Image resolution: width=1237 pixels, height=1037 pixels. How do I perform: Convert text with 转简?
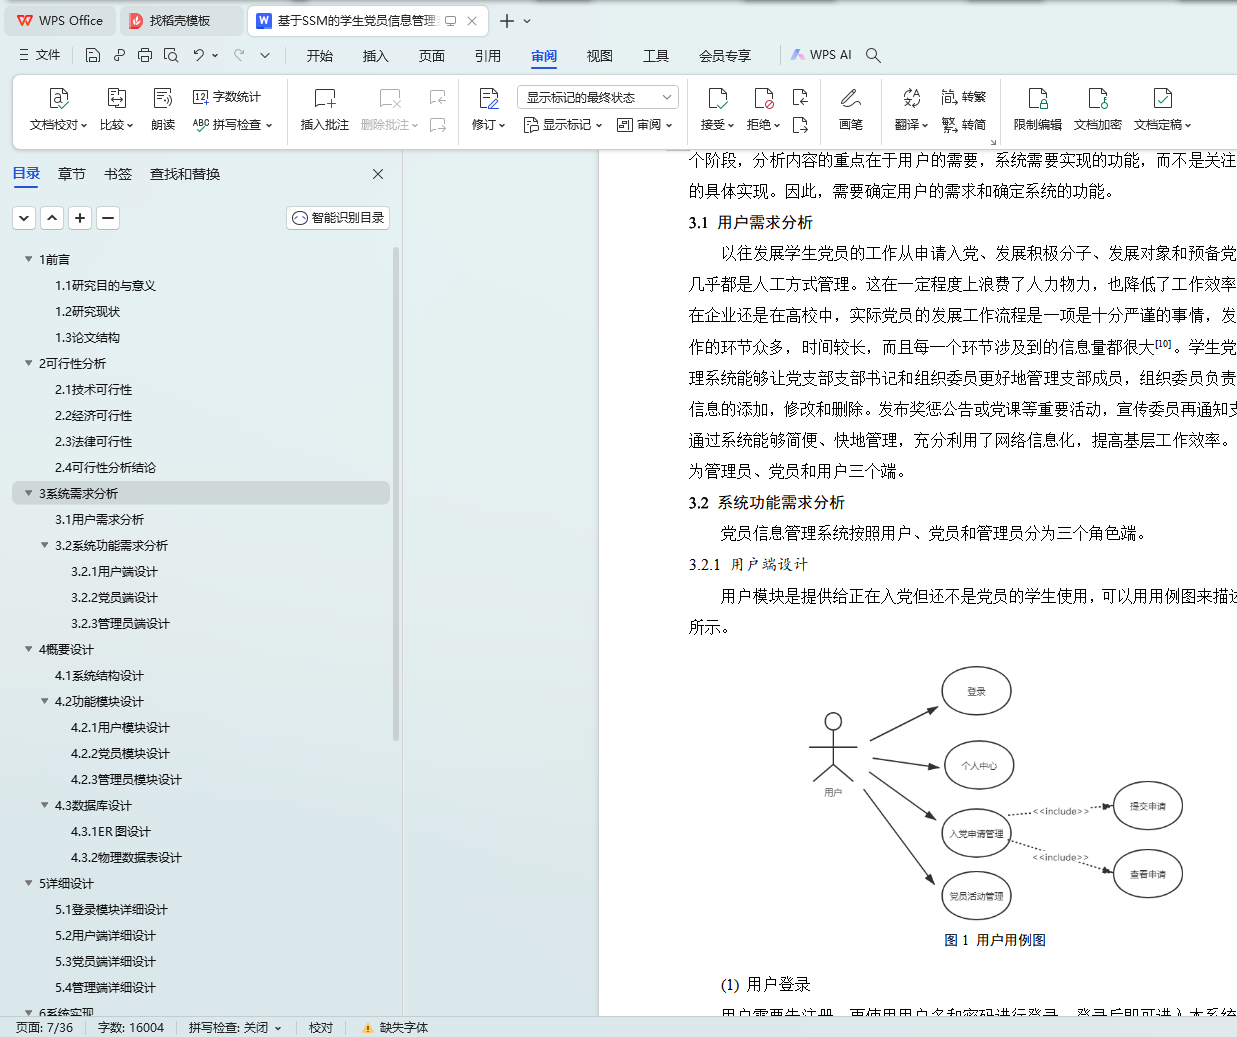tap(964, 125)
